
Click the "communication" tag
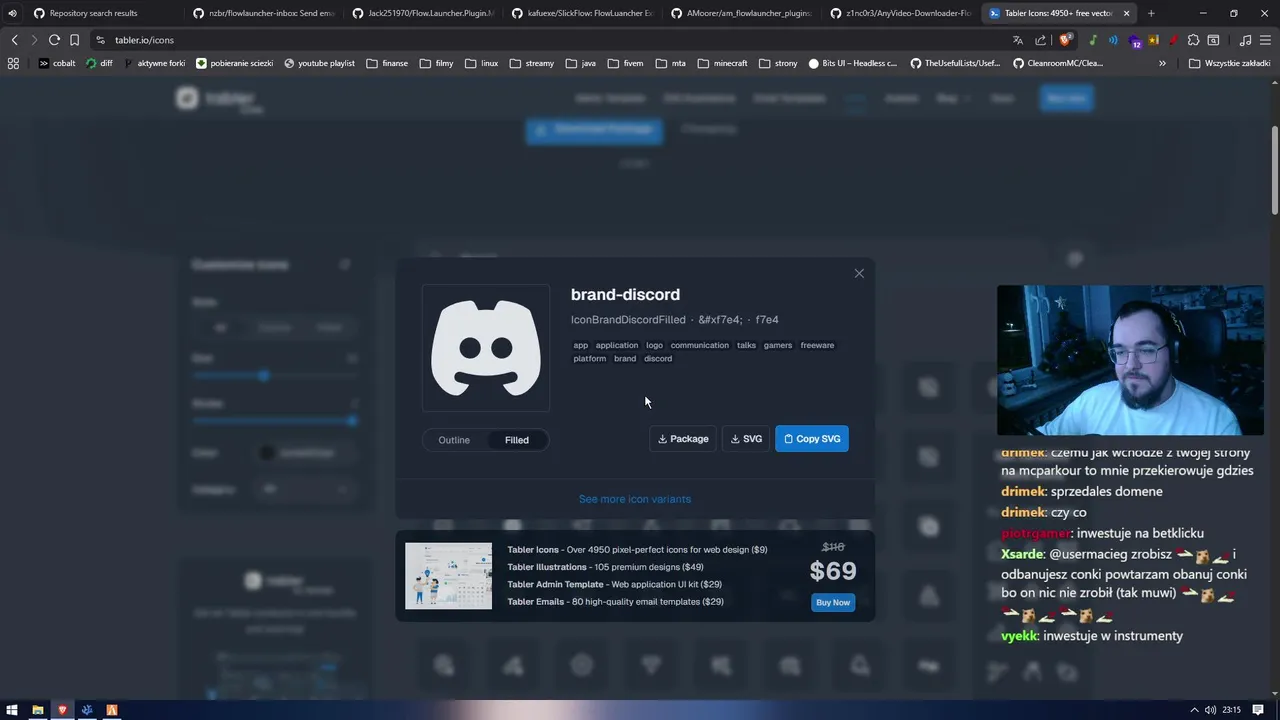700,345
